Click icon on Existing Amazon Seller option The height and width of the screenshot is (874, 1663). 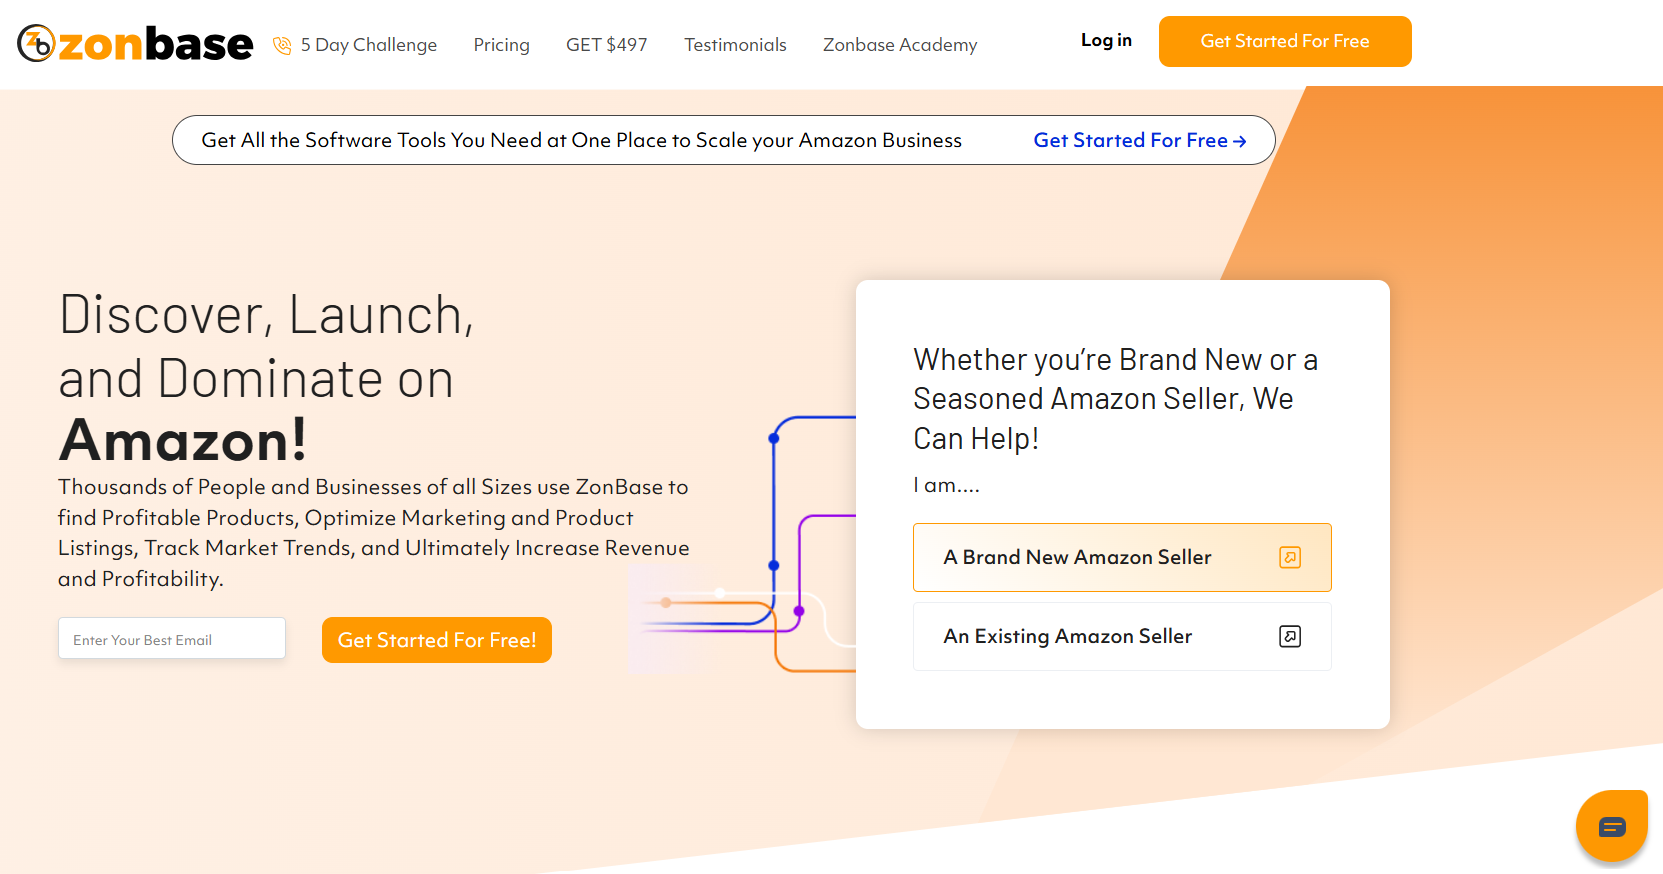[1290, 636]
